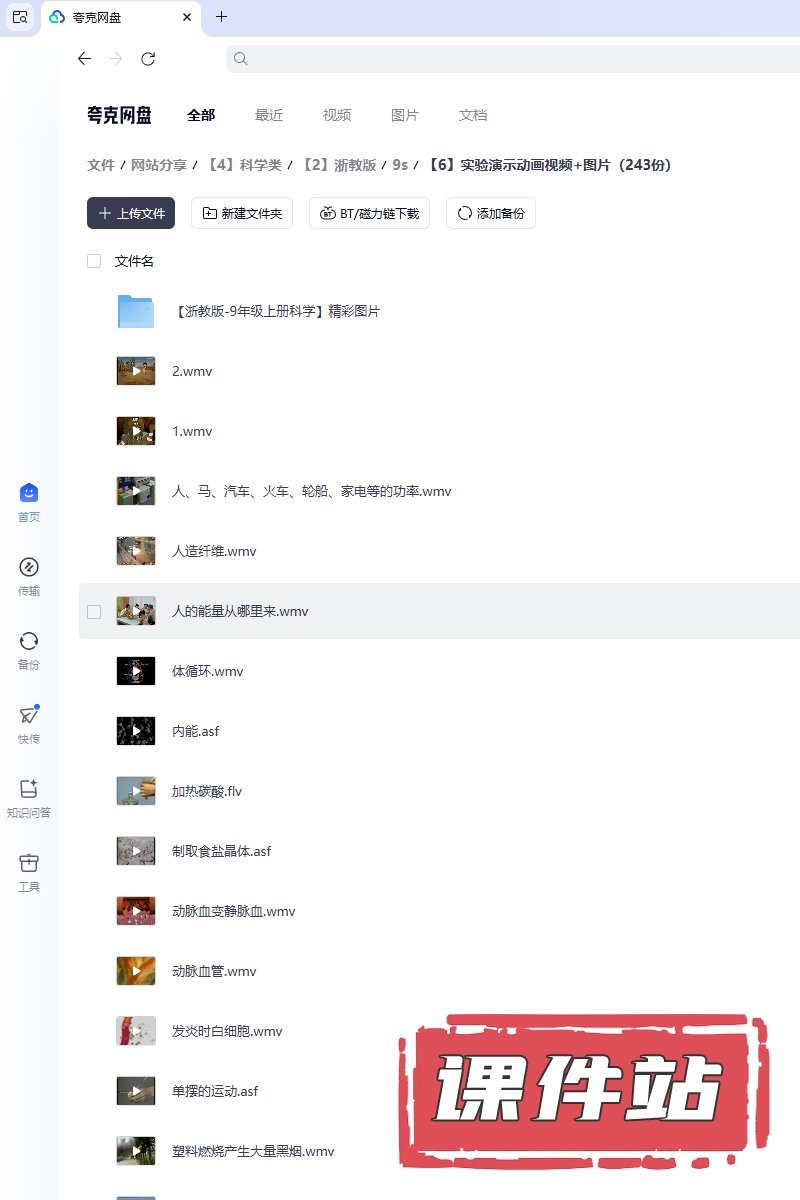Go back with the browser arrow
This screenshot has height=1200, width=800.
[84, 59]
